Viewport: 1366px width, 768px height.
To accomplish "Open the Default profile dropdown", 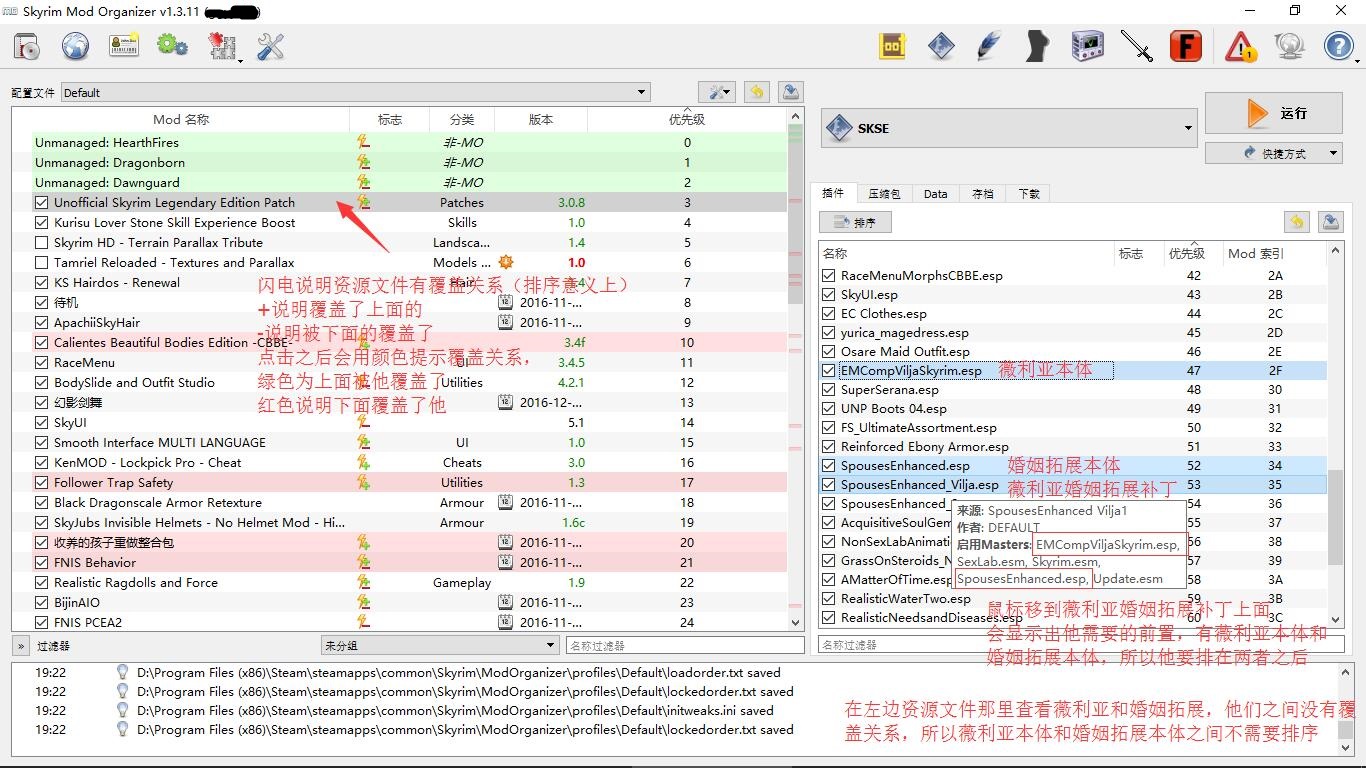I will [355, 93].
